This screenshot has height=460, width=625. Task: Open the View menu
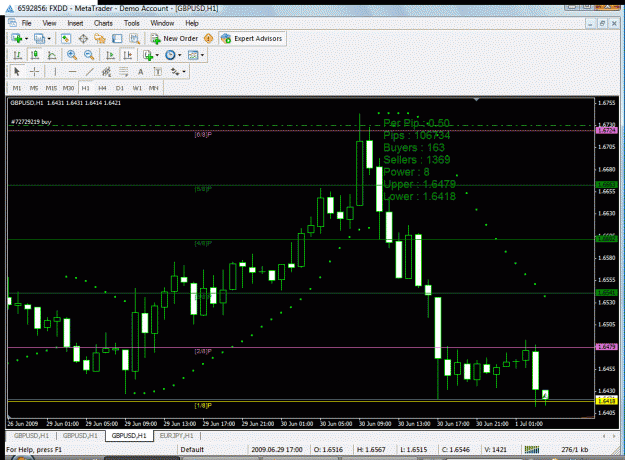(x=49, y=23)
